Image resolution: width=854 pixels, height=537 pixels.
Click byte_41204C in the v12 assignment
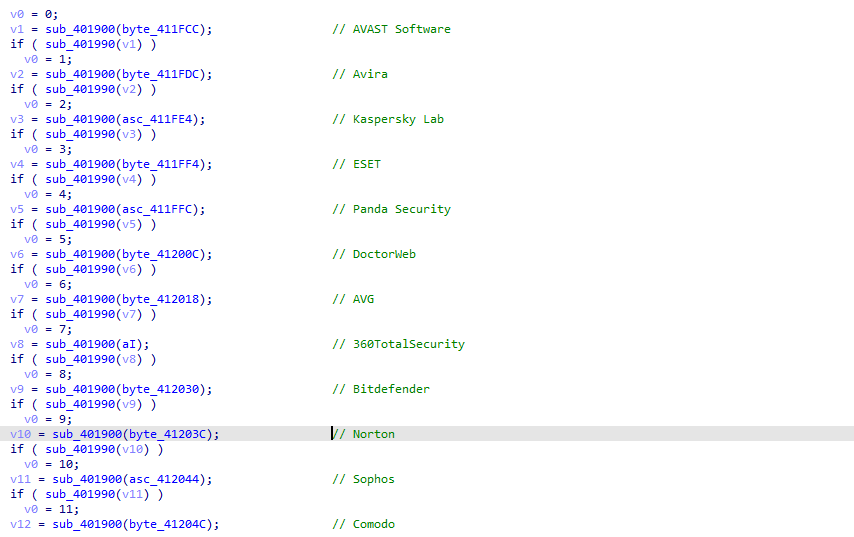coord(168,524)
